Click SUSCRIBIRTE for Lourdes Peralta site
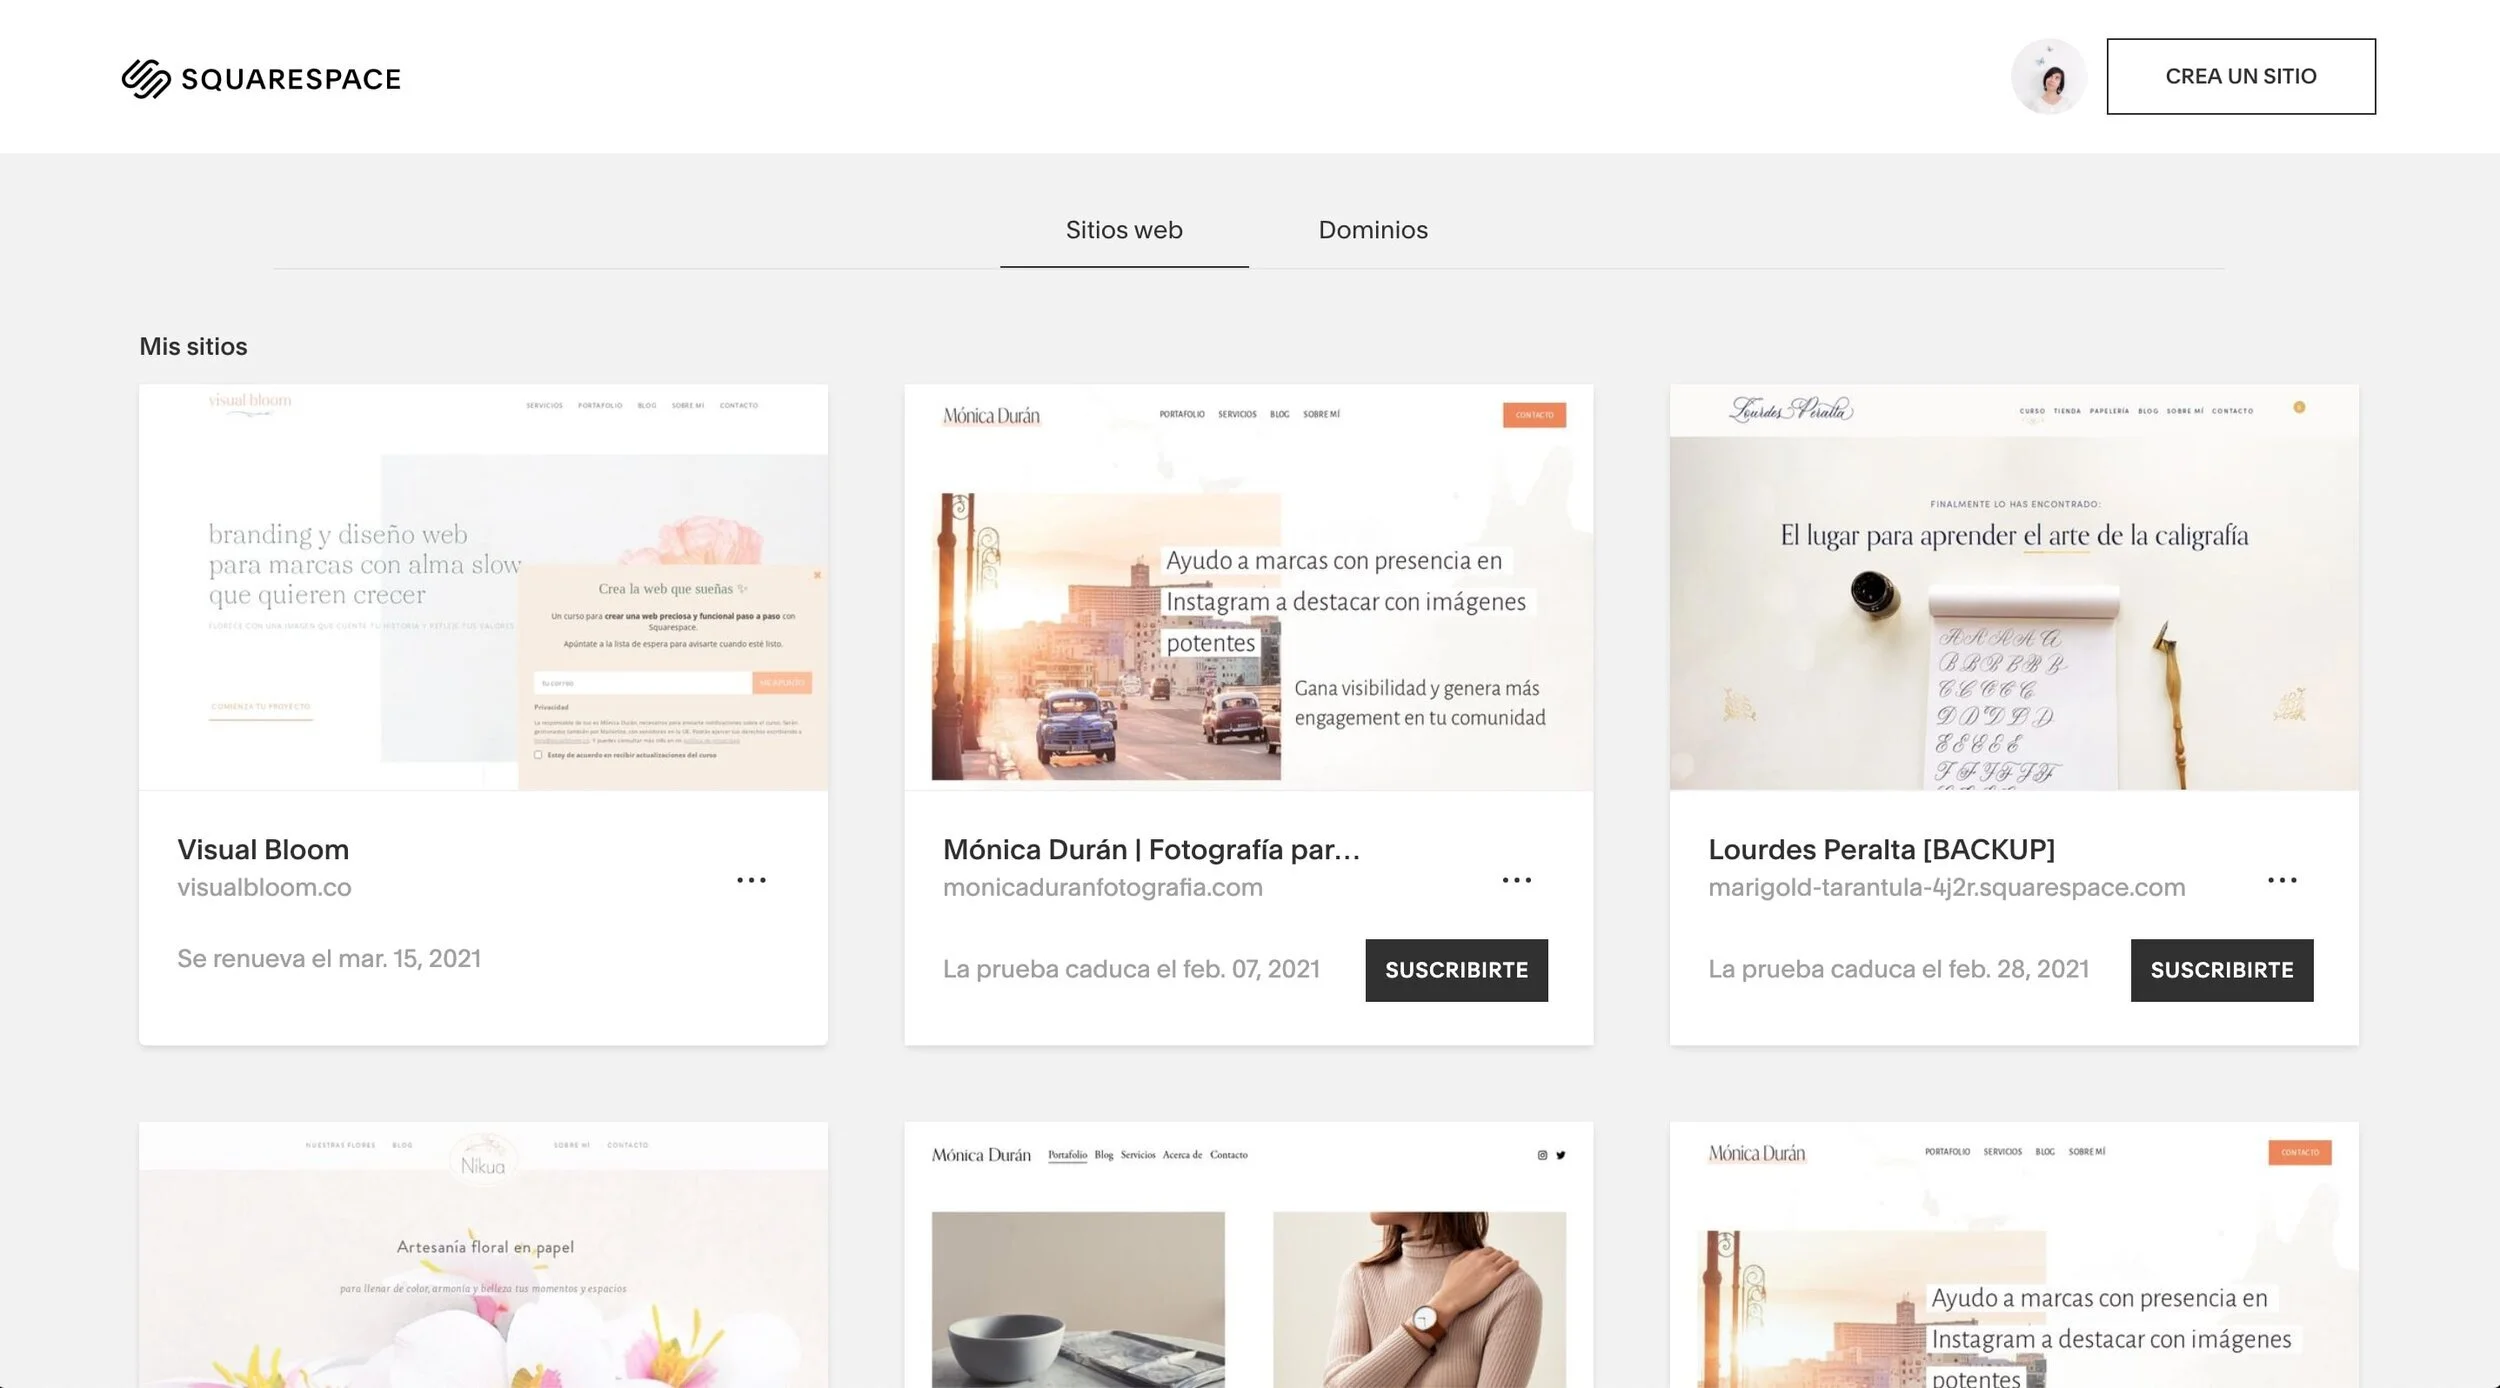The width and height of the screenshot is (2500, 1388). click(2221, 970)
